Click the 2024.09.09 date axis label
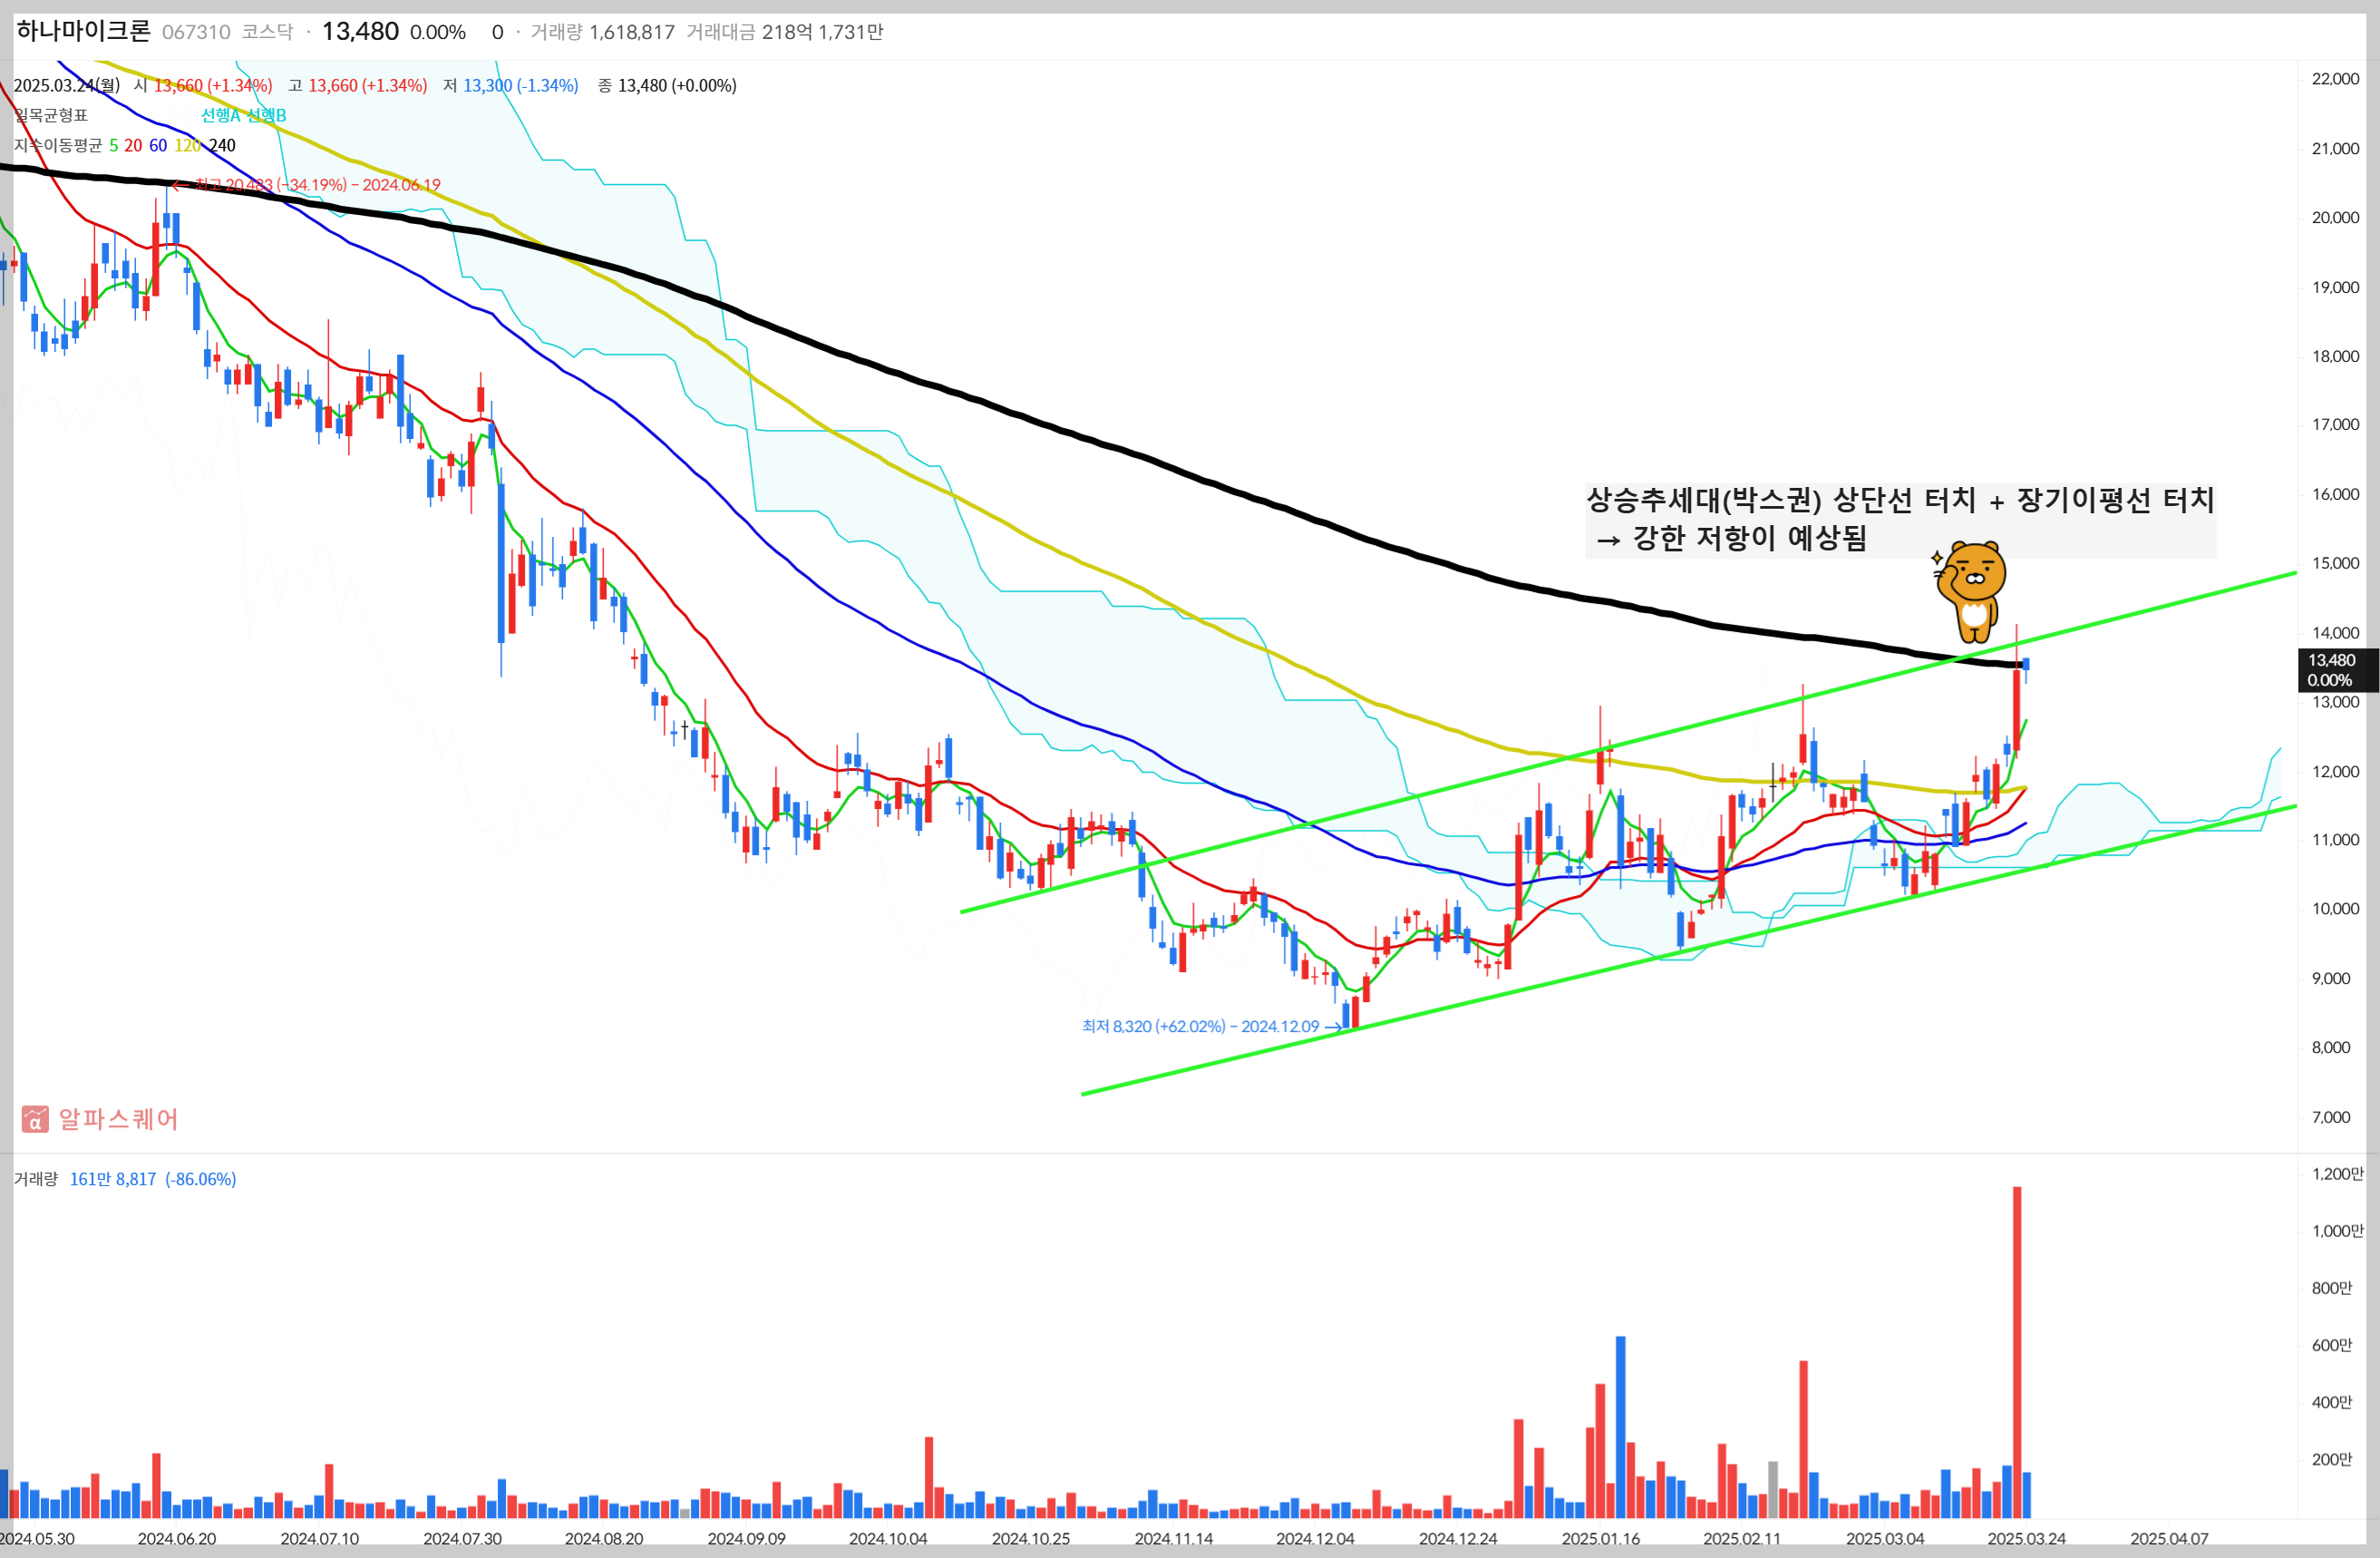 (746, 1538)
